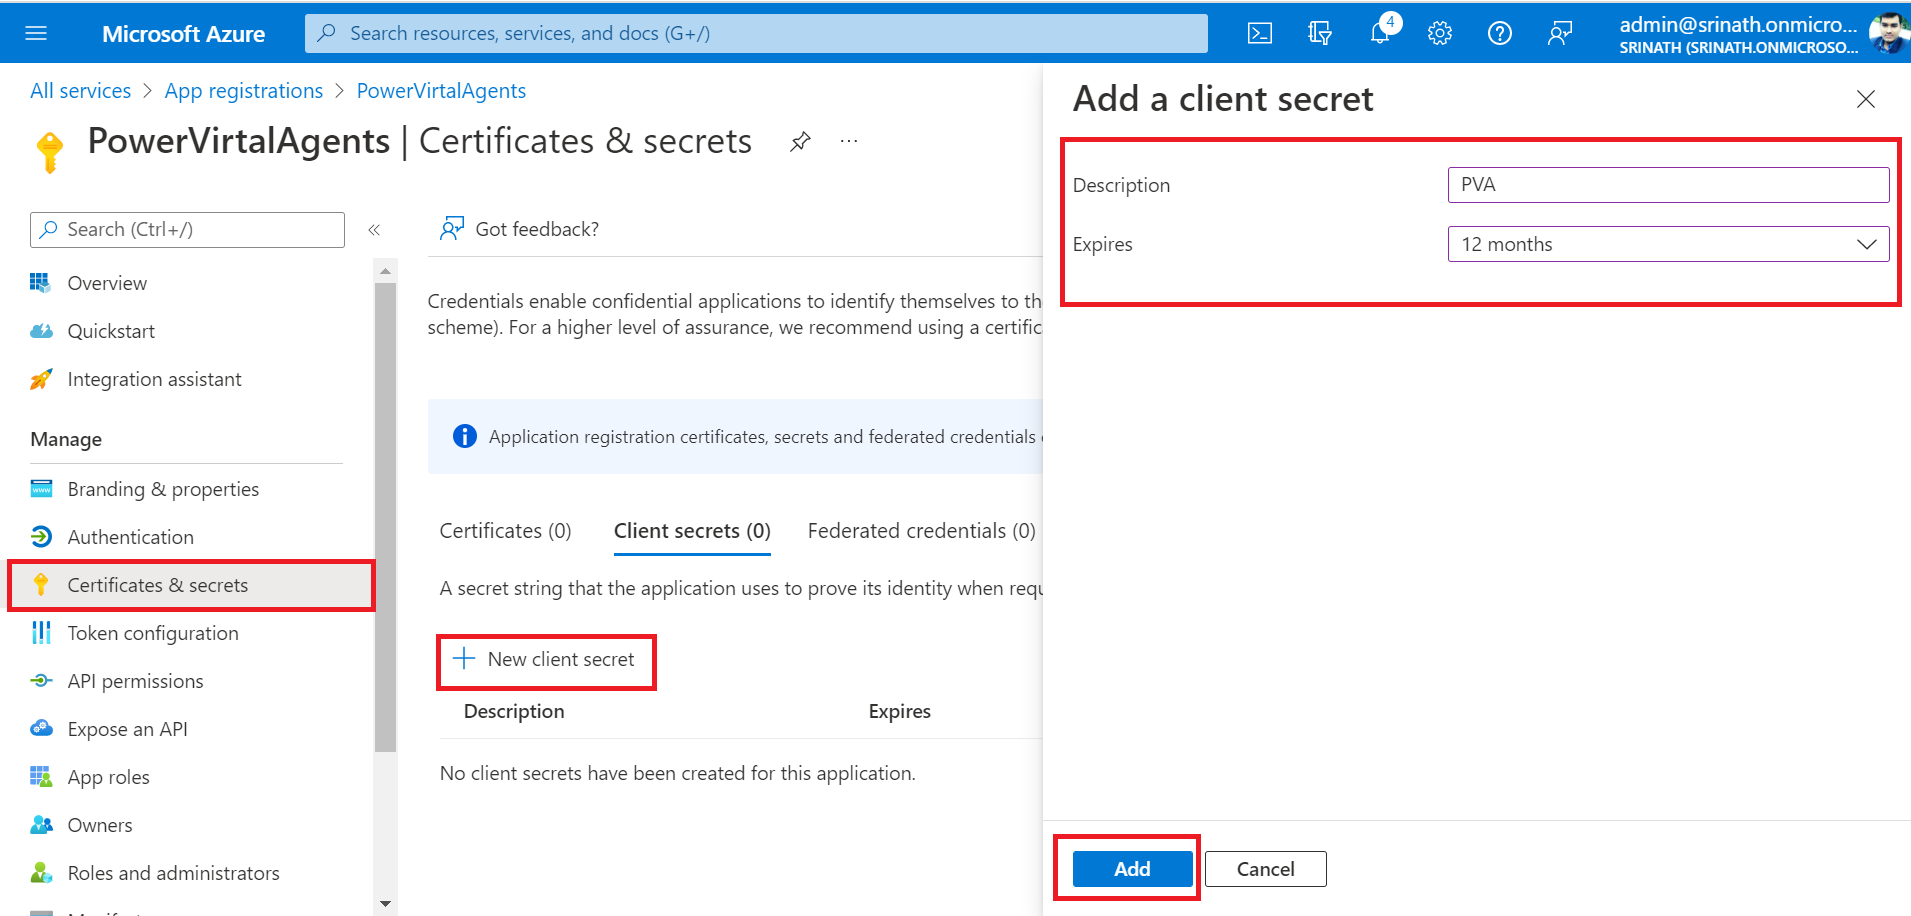Open the admin account menu
Viewport: 1911px width, 916px height.
coord(1760,34)
